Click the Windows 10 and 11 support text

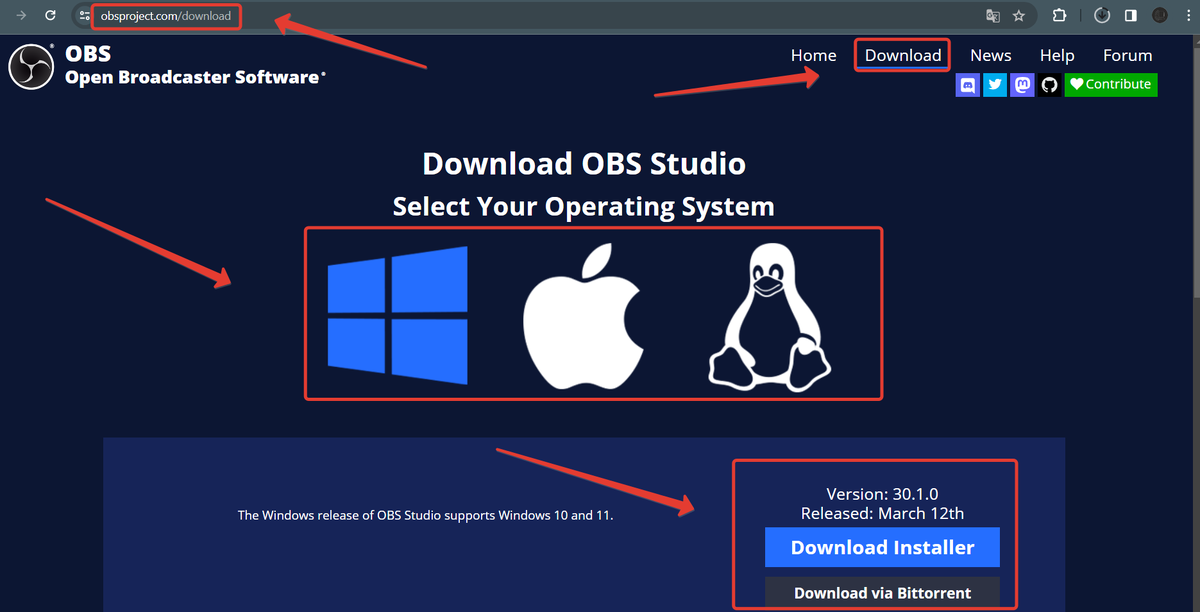(425, 516)
